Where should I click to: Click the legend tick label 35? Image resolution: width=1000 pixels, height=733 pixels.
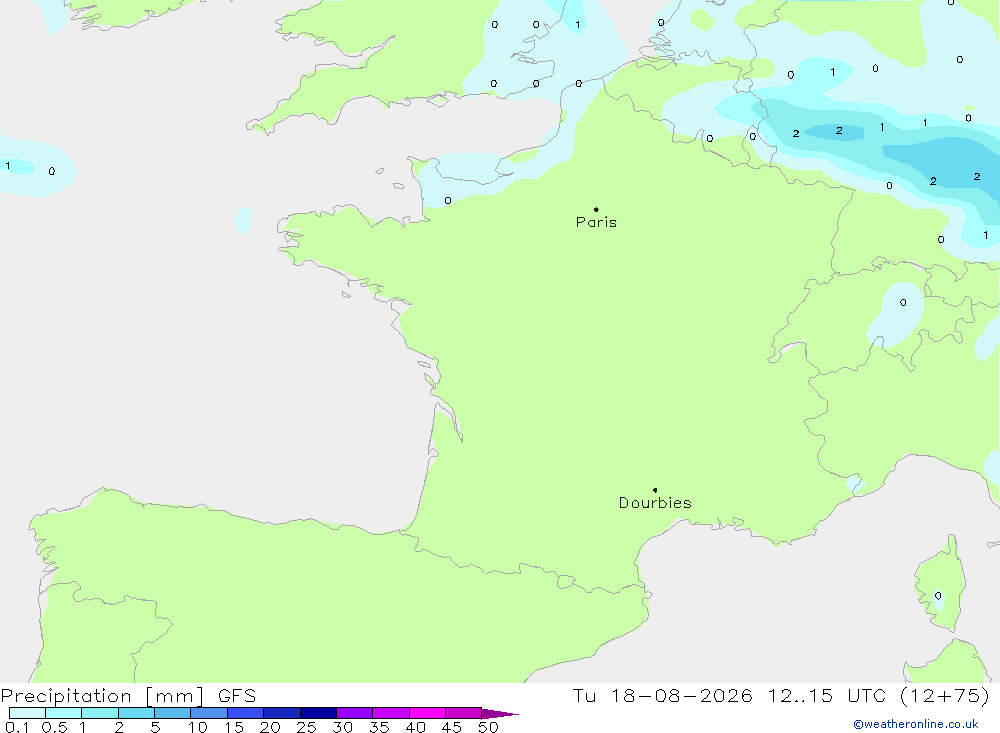379,727
